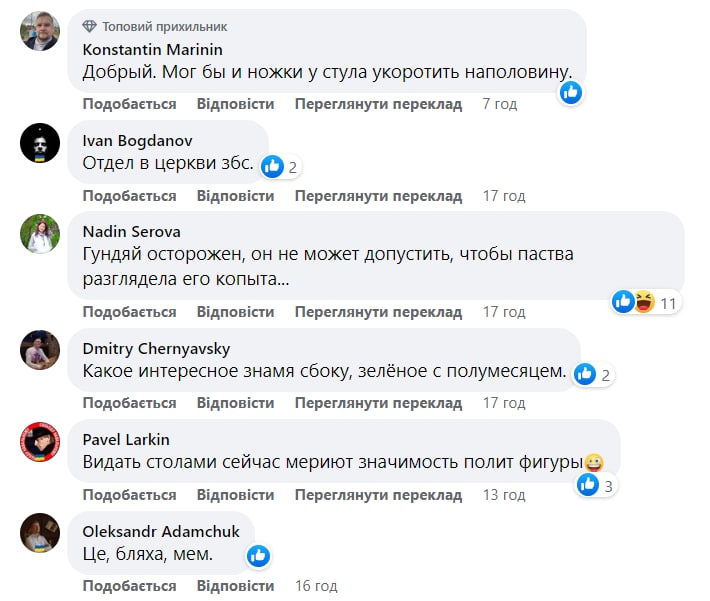The image size is (710, 601).
Task: View reactions on Nadin Serova's comment
Action: 646,301
